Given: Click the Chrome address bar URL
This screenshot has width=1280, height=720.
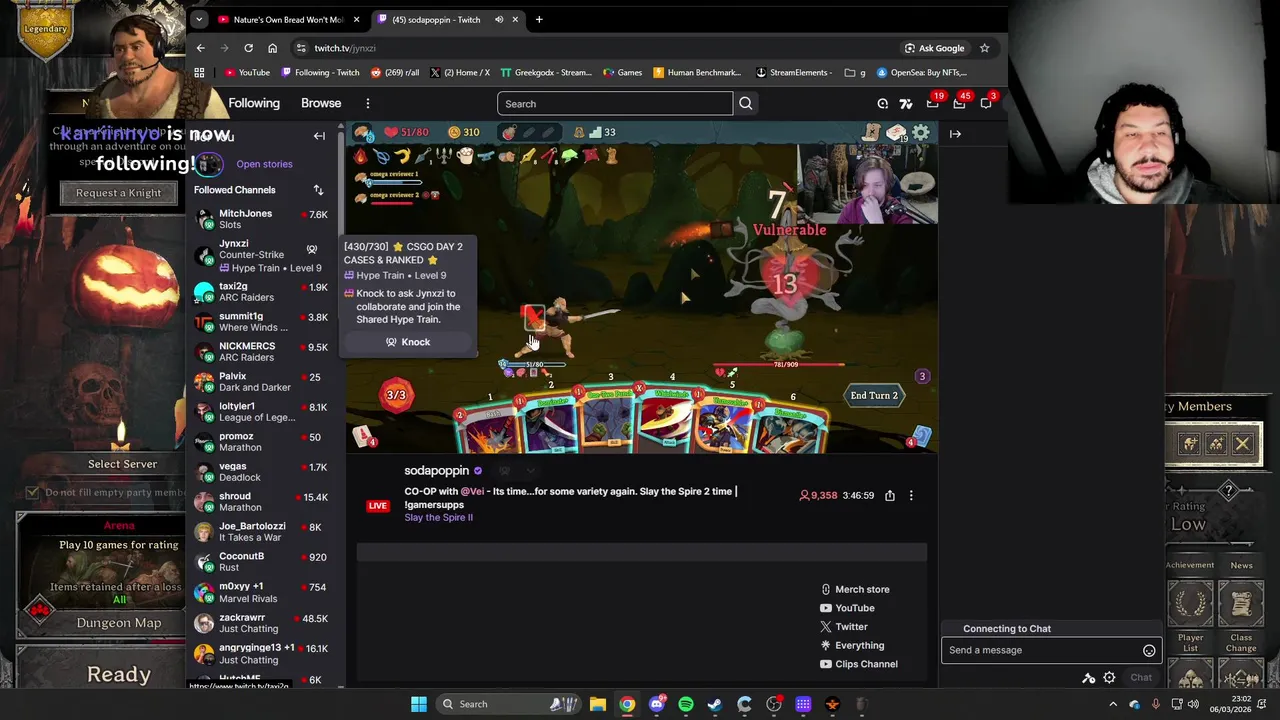Looking at the screenshot, I should click(x=345, y=48).
